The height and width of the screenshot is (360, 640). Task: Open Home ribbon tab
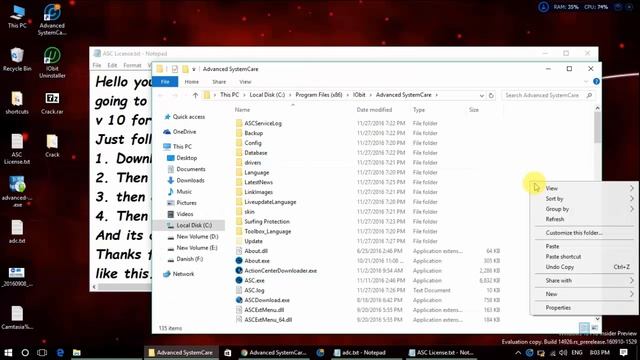pyautogui.click(x=191, y=82)
